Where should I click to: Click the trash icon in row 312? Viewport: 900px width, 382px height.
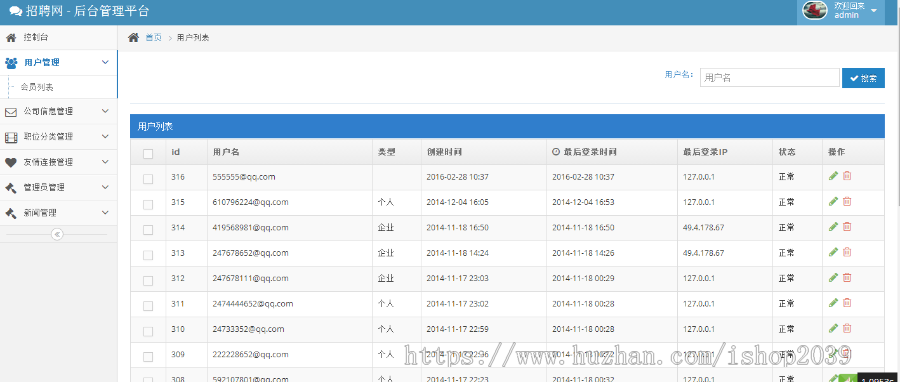[x=847, y=278]
